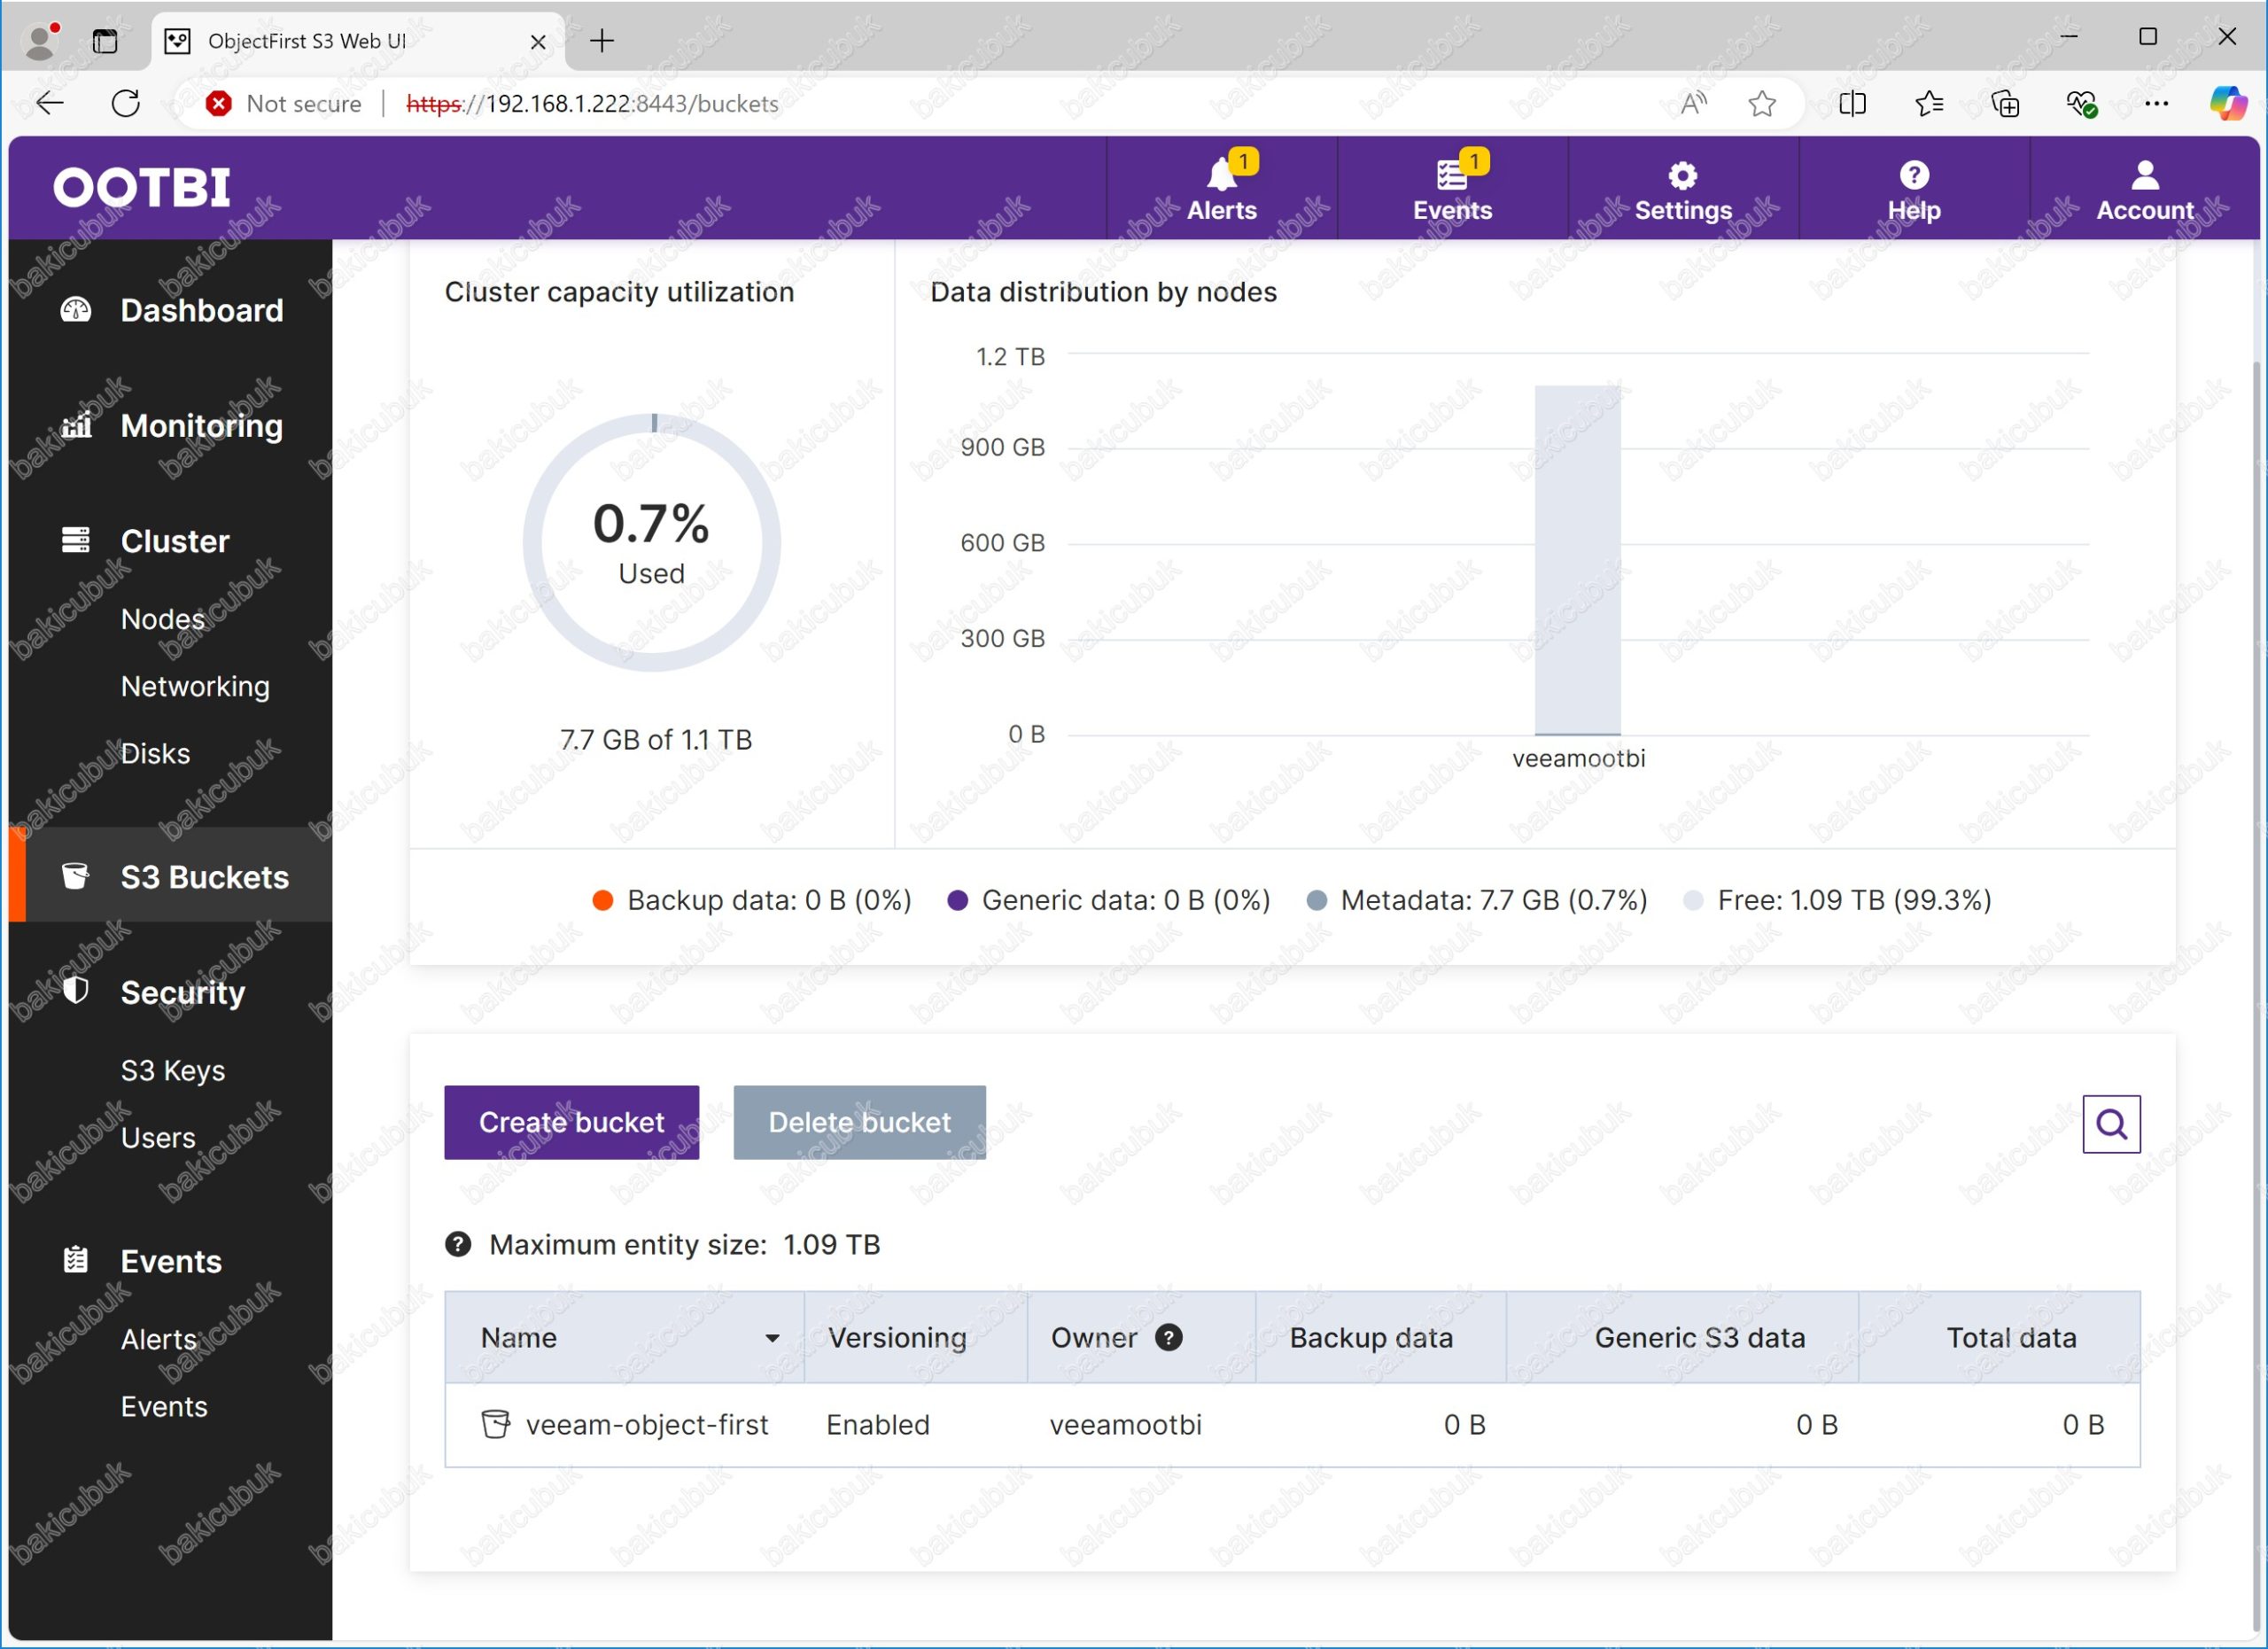
Task: Open the Alerts bell in top bar
Action: 1221,188
